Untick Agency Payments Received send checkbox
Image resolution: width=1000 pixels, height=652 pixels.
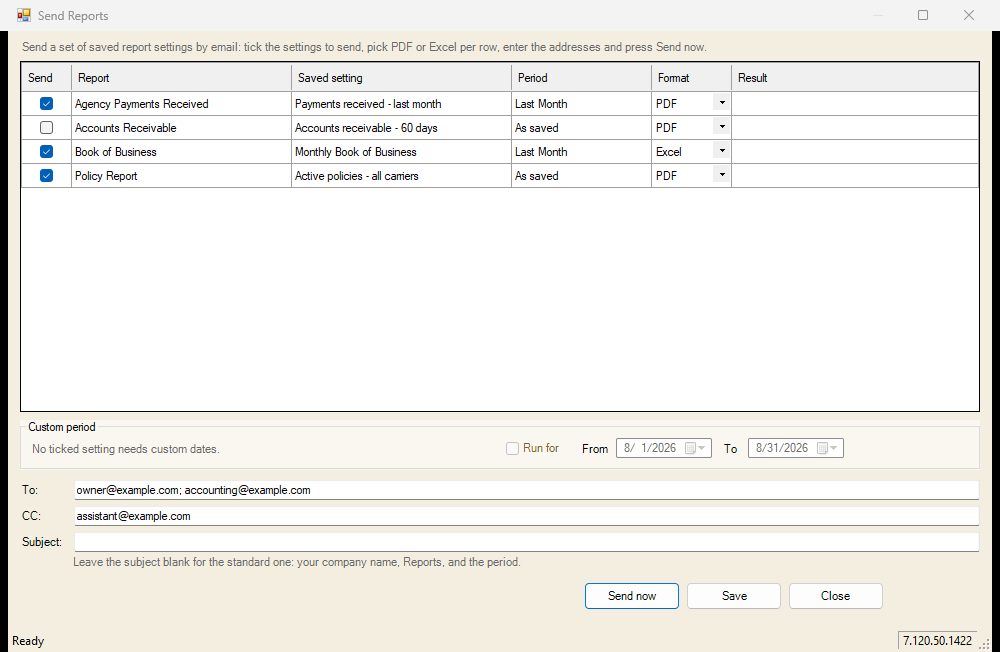coord(47,103)
